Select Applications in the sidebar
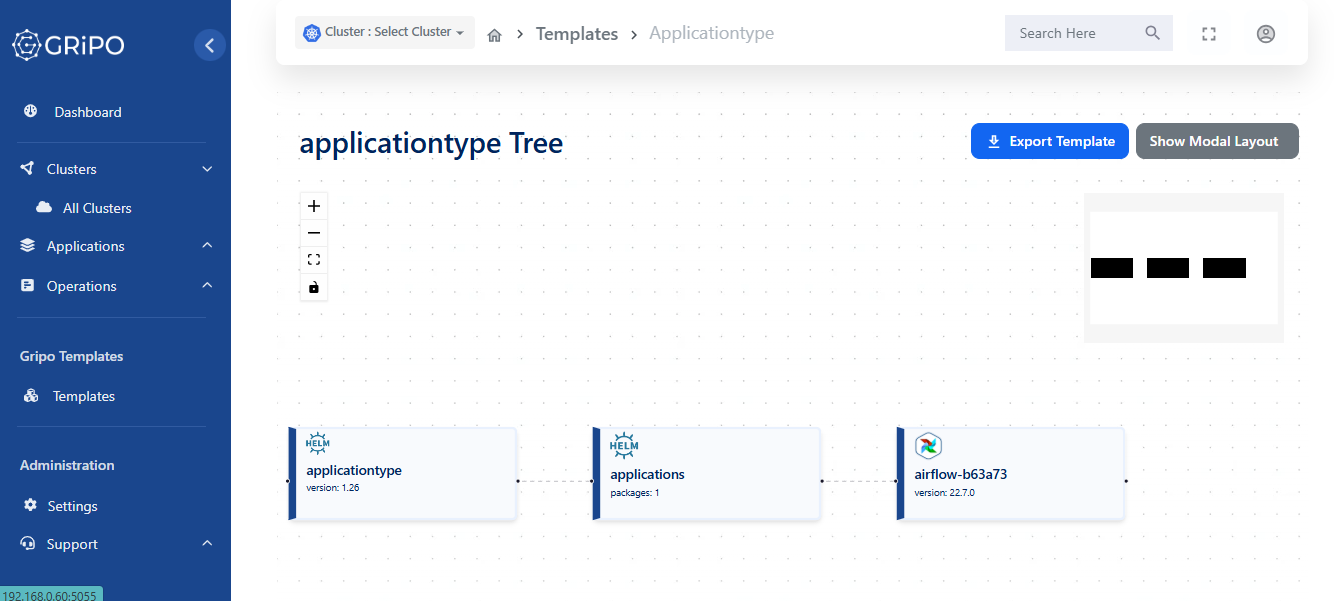 pos(86,246)
